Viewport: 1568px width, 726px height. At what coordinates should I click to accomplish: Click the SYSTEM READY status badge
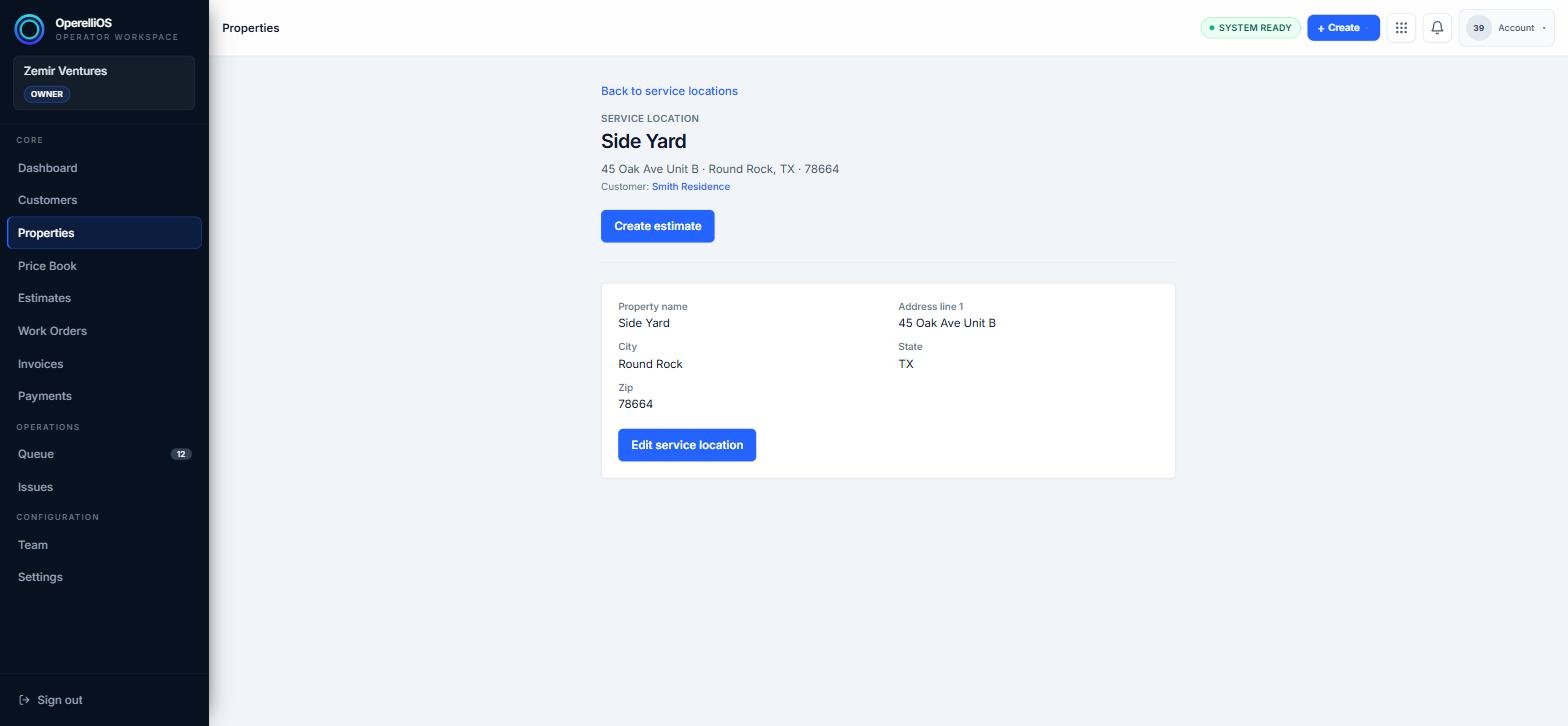1250,28
